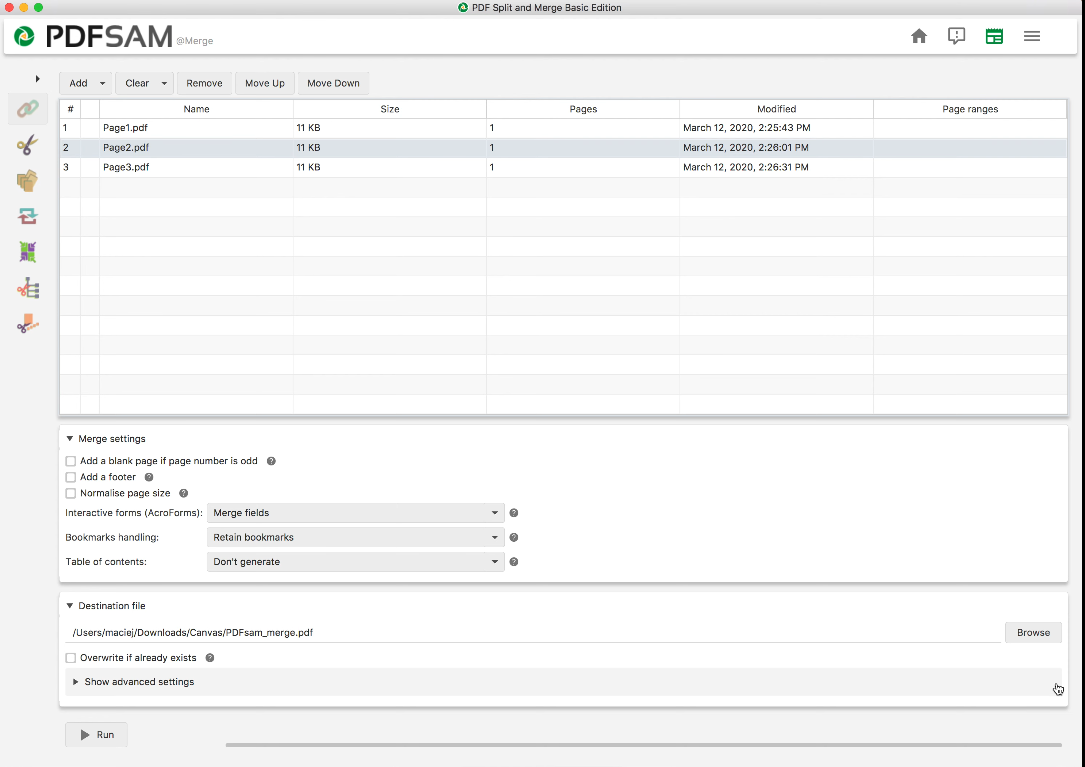The image size is (1085, 767).
Task: Browse for destination file
Action: click(1033, 633)
